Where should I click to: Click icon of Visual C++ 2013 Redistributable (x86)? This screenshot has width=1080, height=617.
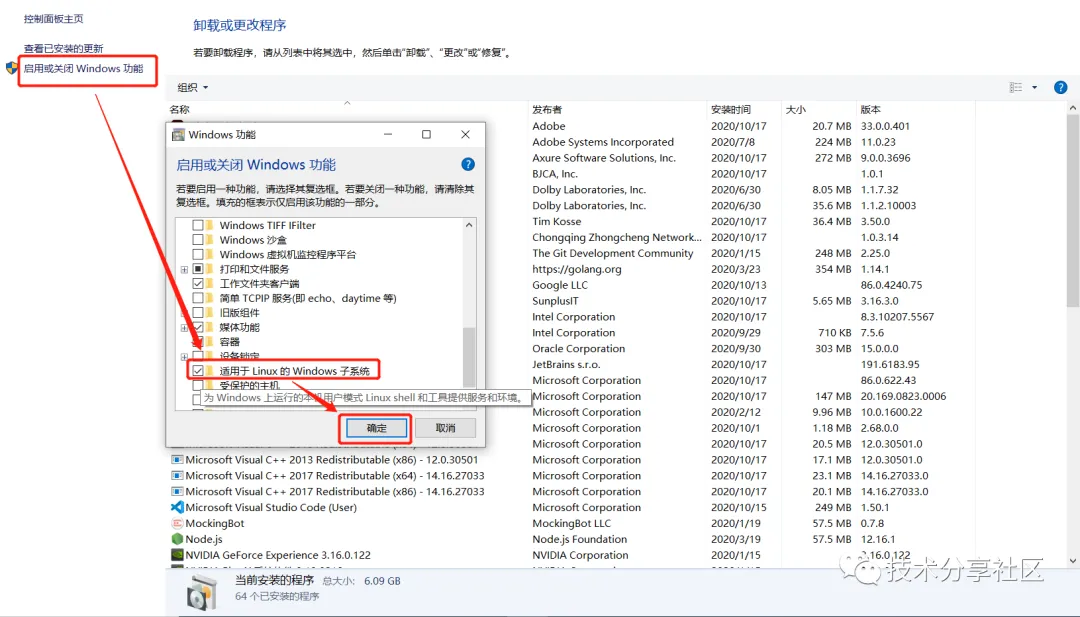click(177, 460)
